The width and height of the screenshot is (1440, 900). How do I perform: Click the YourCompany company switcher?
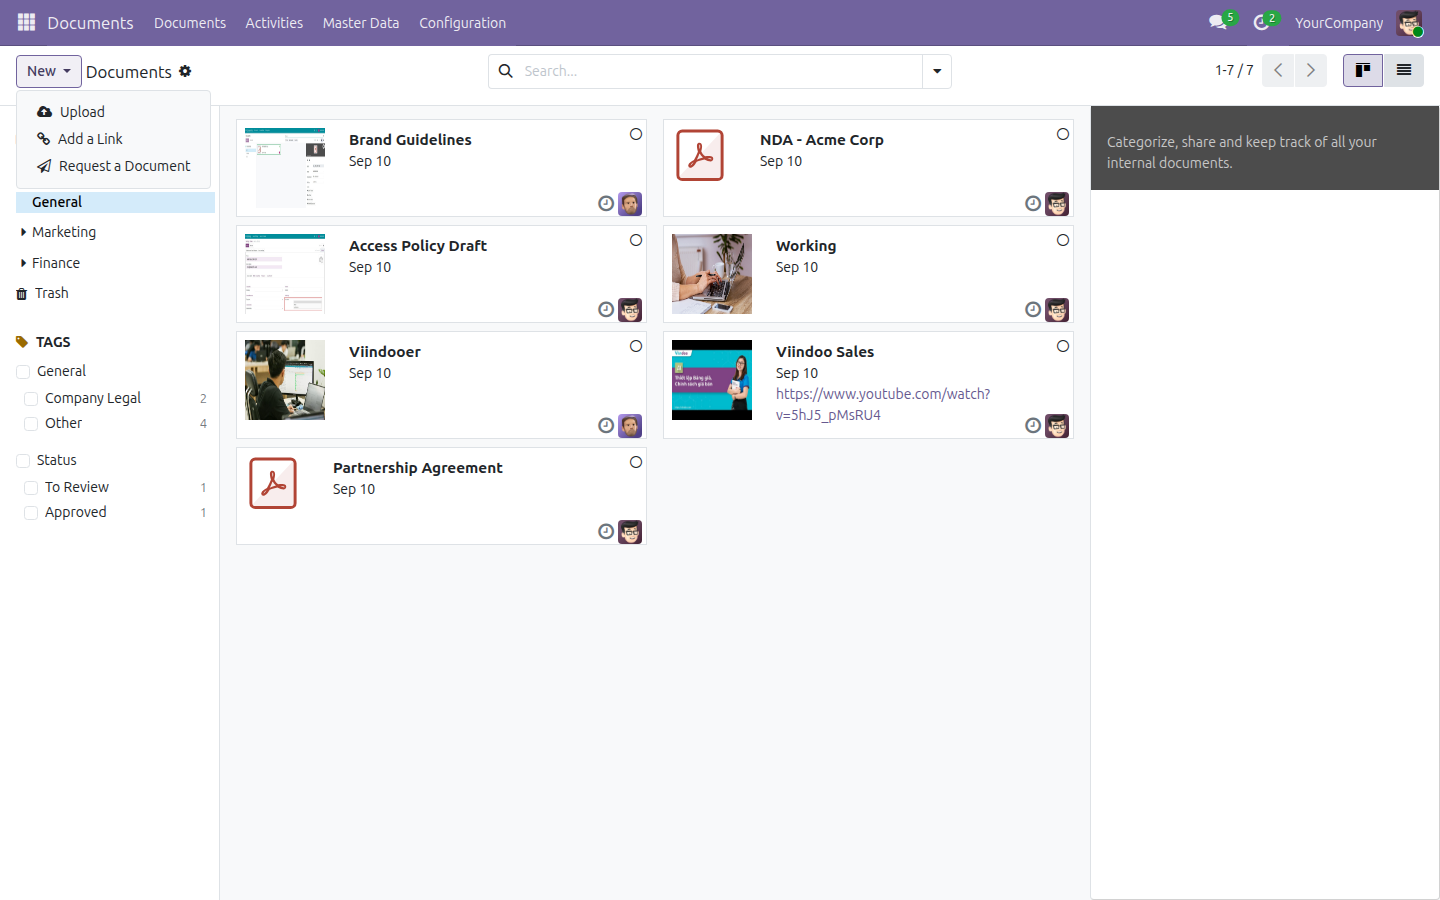pos(1339,22)
